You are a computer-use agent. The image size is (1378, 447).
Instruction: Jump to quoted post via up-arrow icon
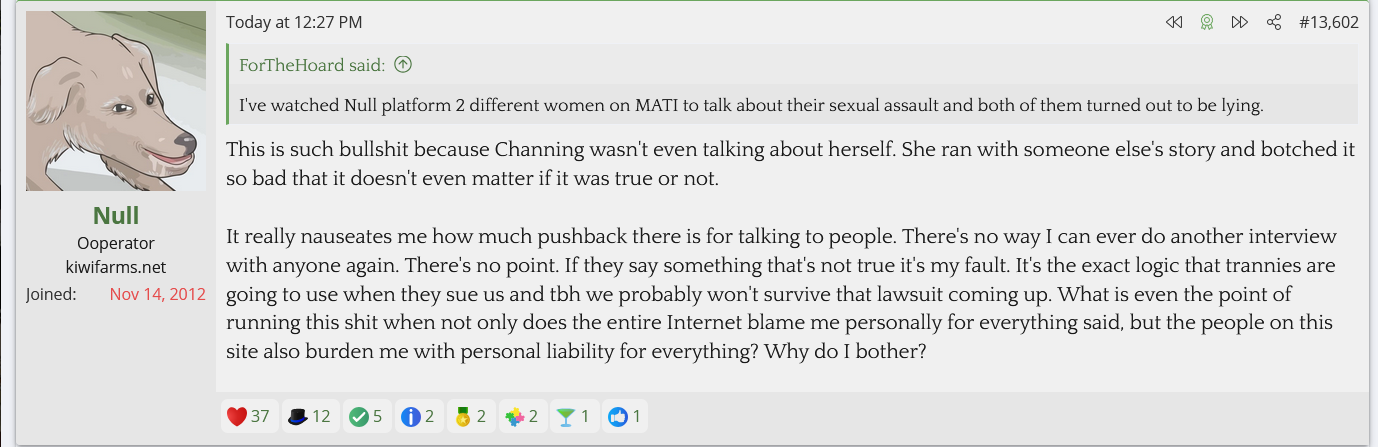click(x=403, y=66)
